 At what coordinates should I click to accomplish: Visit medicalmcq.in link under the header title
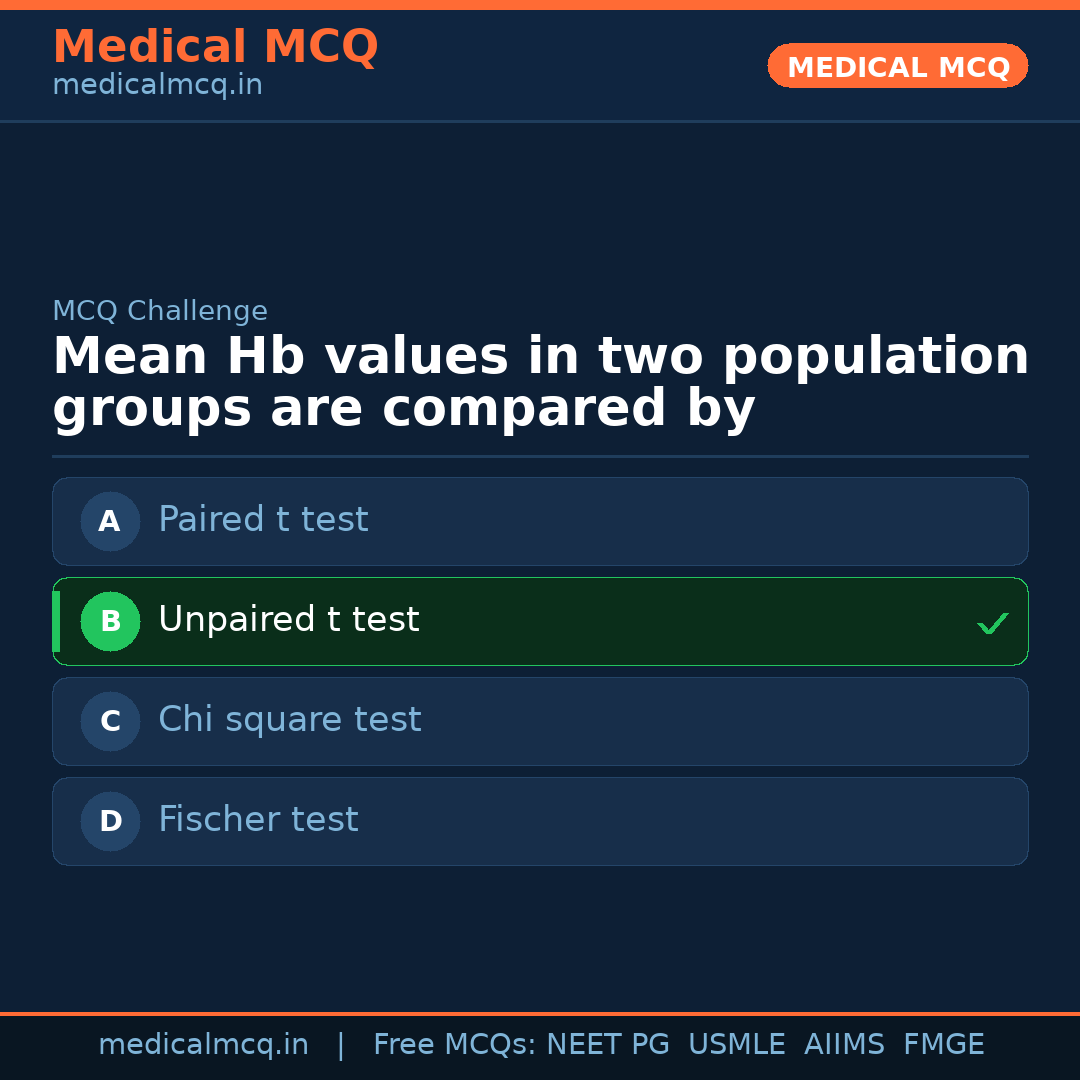point(157,85)
